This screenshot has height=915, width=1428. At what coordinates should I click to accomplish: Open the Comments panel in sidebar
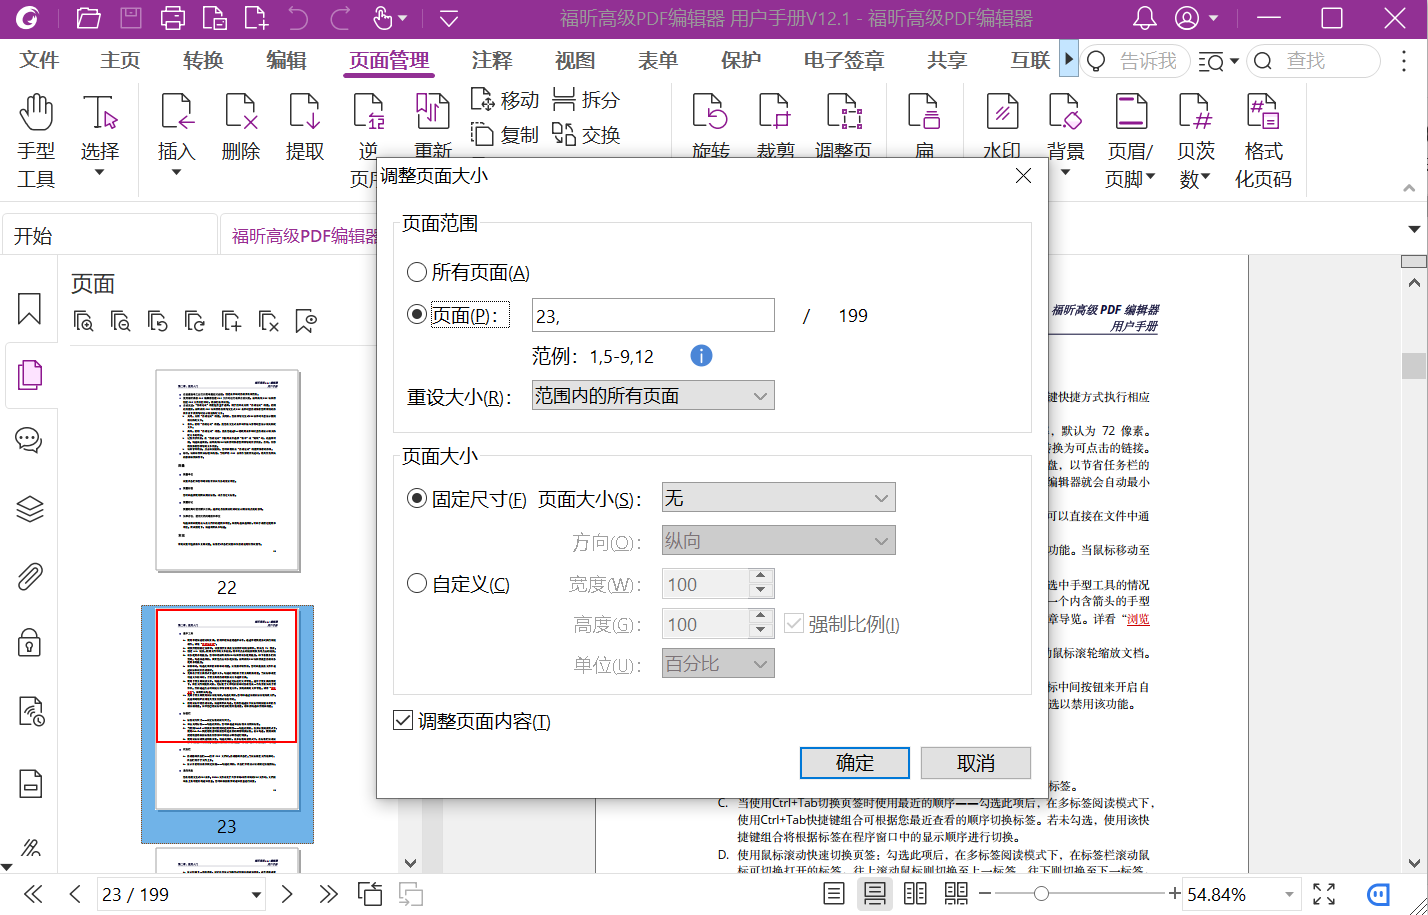(29, 440)
